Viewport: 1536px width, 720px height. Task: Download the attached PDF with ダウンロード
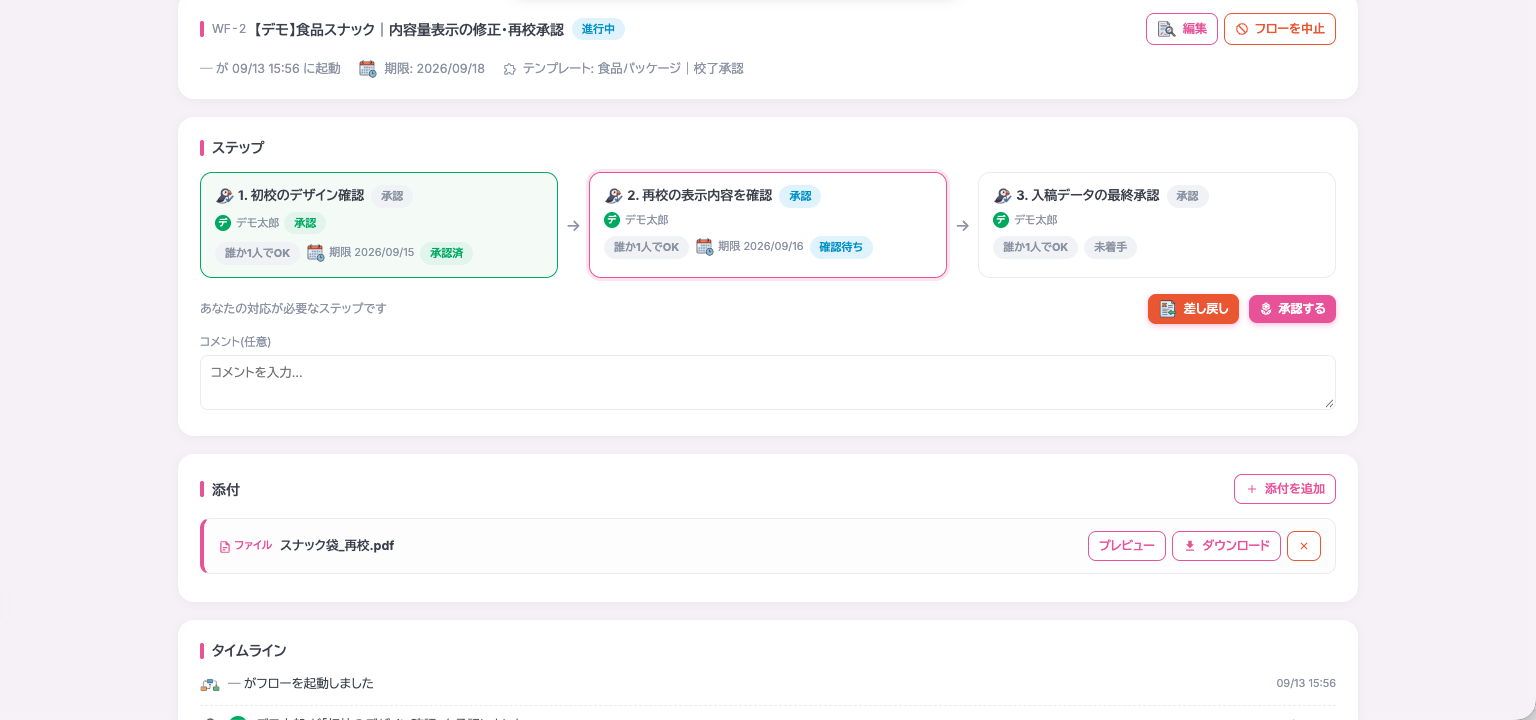pos(1226,546)
